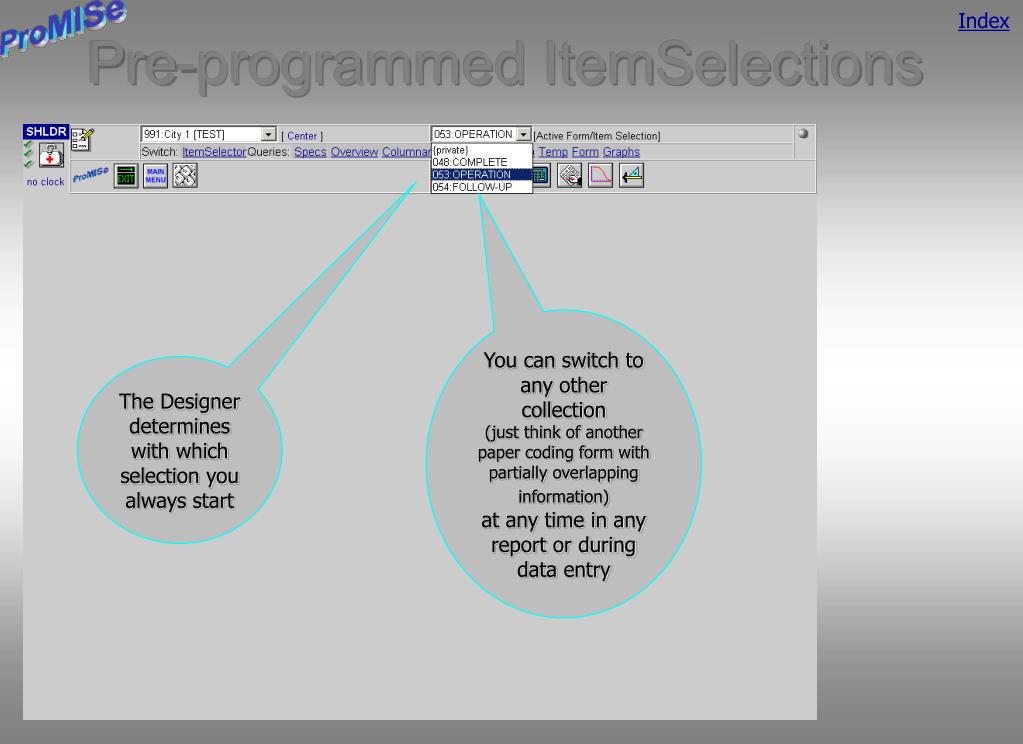1023x744 pixels.
Task: Open the Form link
Action: (585, 152)
